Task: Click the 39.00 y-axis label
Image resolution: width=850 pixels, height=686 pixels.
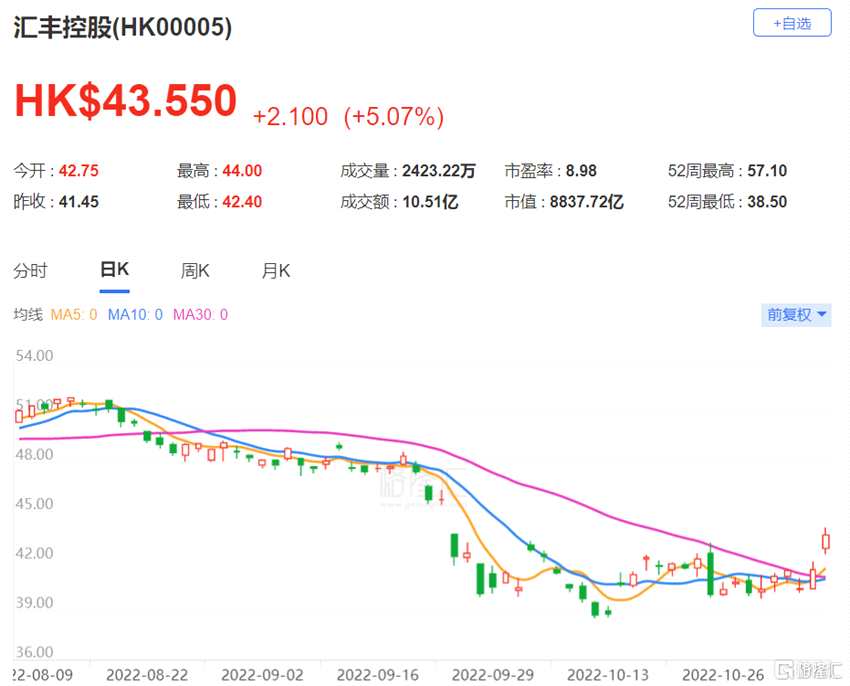Action: click(x=34, y=602)
